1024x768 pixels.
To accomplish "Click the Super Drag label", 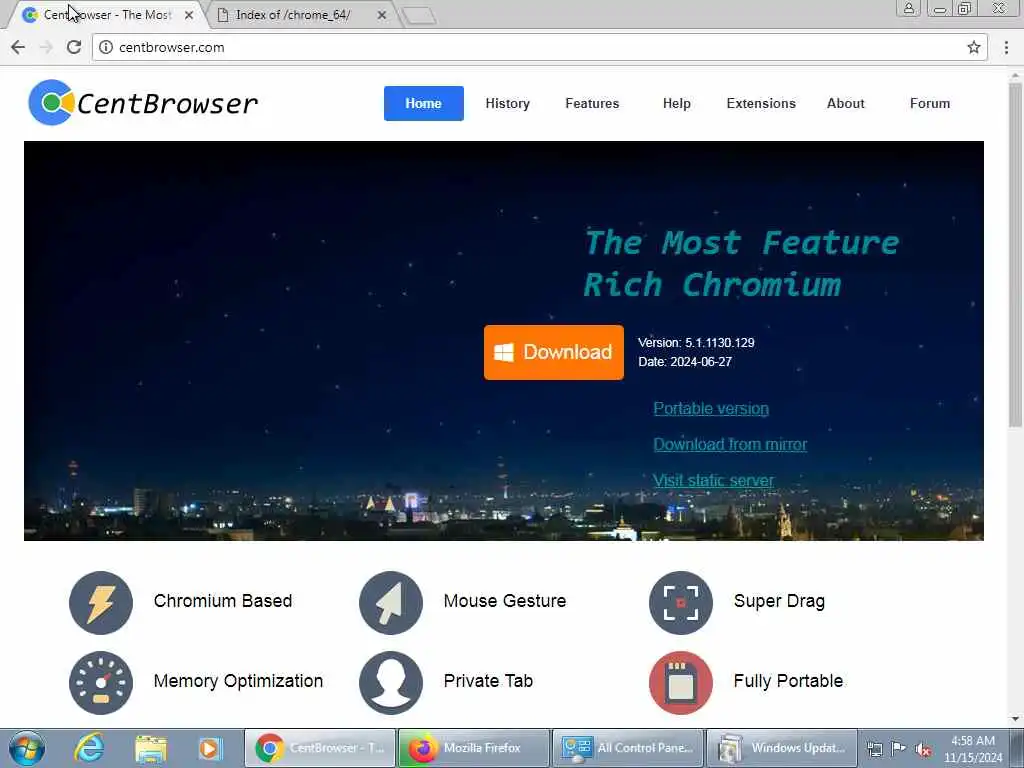I will [779, 601].
